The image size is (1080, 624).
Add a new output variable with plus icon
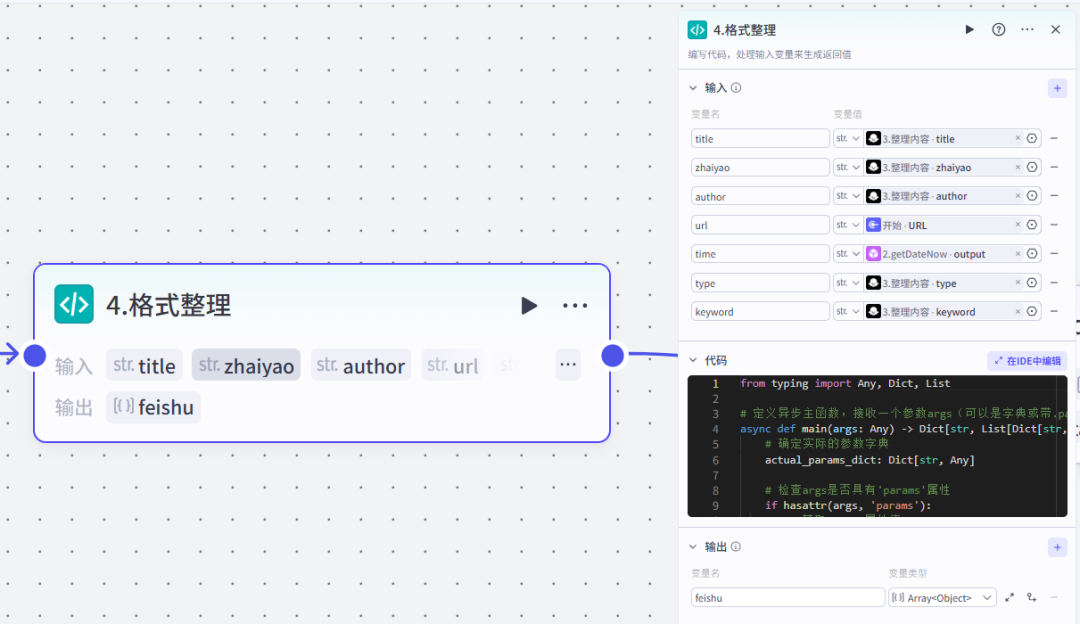click(1057, 547)
